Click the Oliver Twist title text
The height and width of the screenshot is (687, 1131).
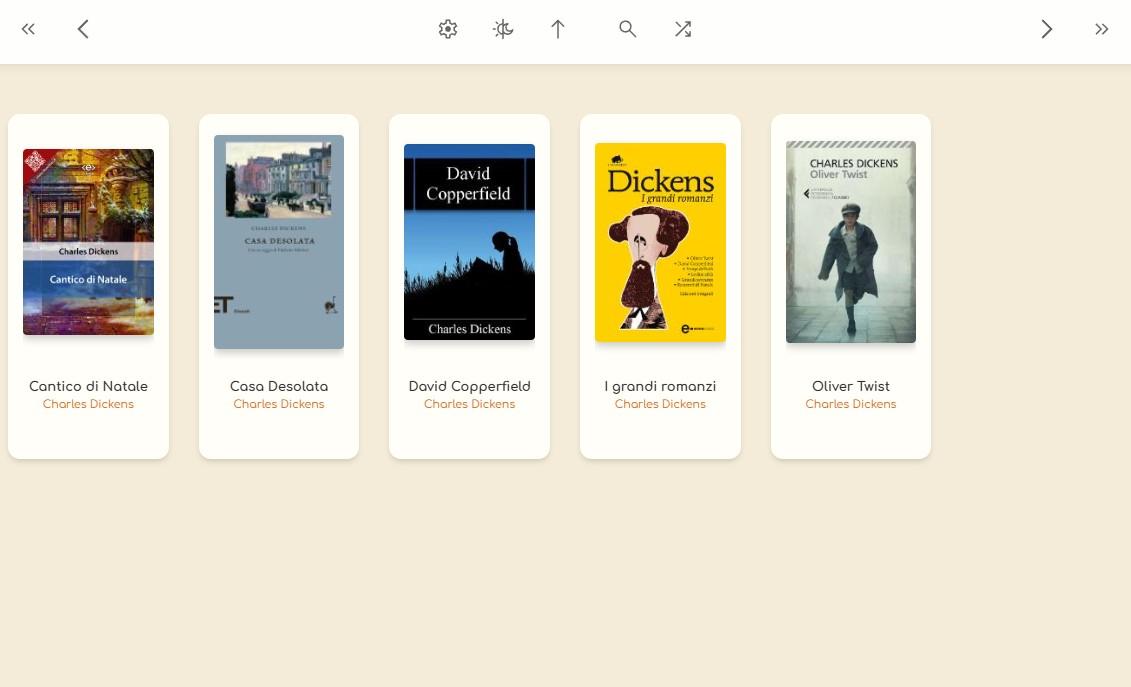[x=851, y=386]
